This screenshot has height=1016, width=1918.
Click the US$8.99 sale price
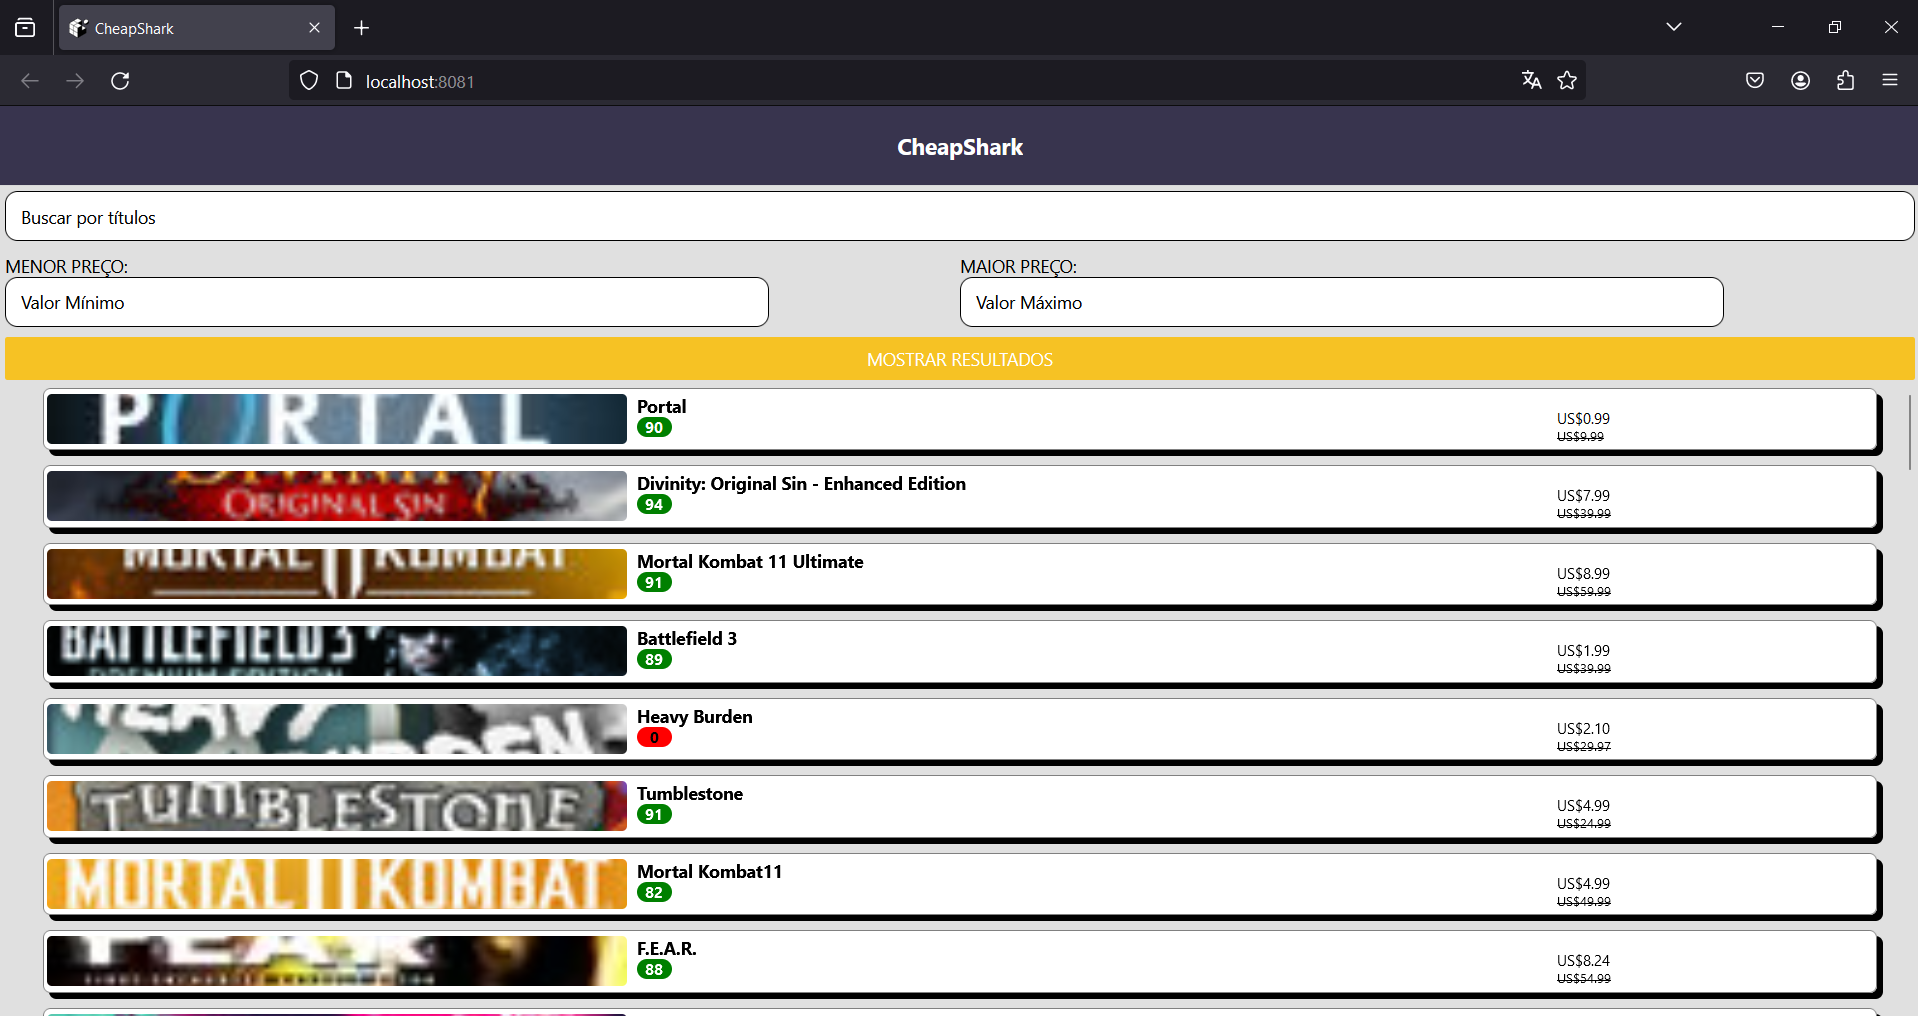(x=1583, y=573)
